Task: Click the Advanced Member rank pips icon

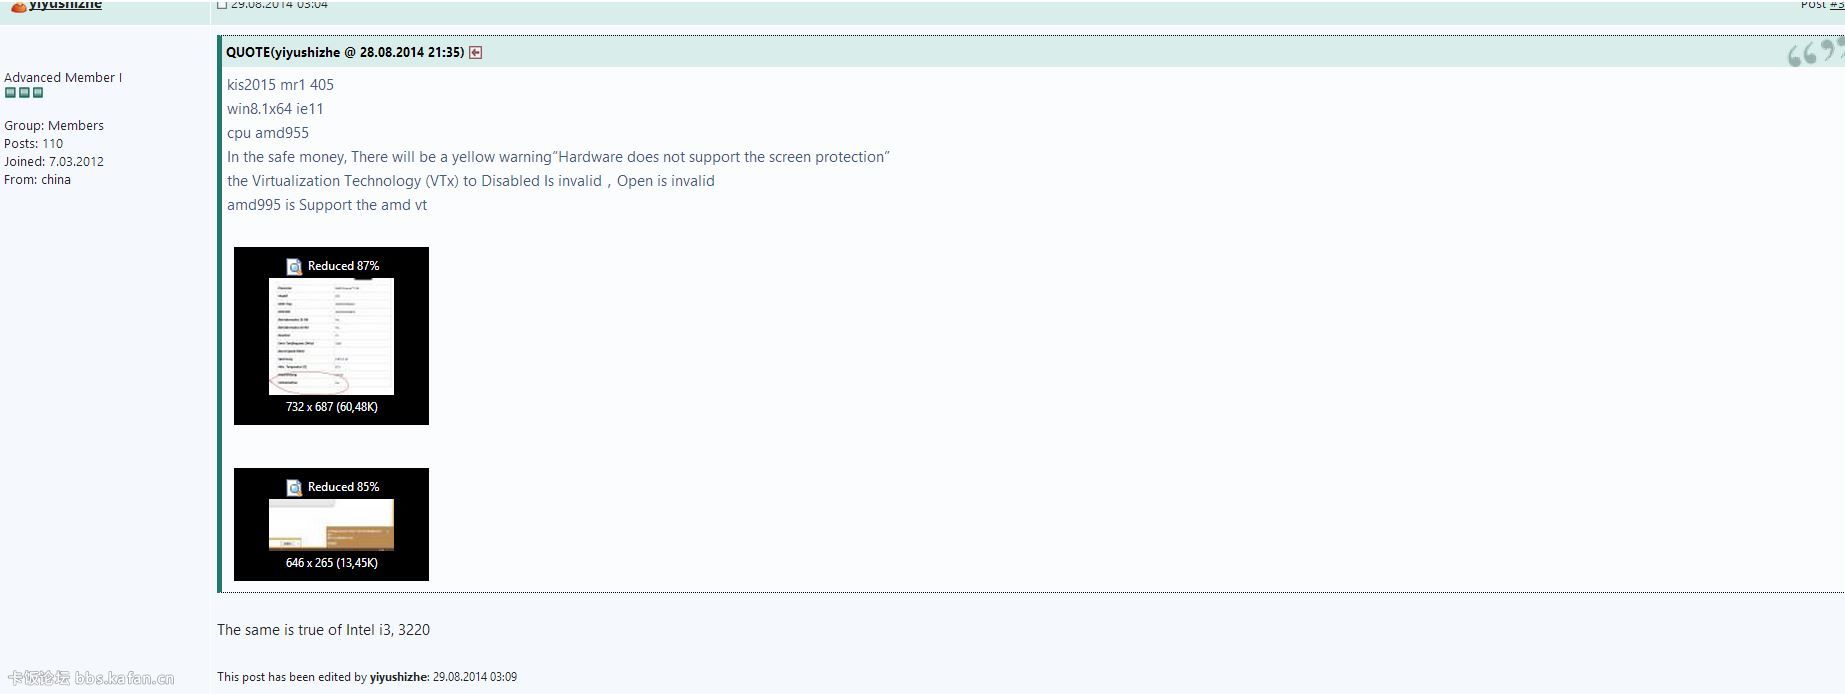Action: (24, 93)
